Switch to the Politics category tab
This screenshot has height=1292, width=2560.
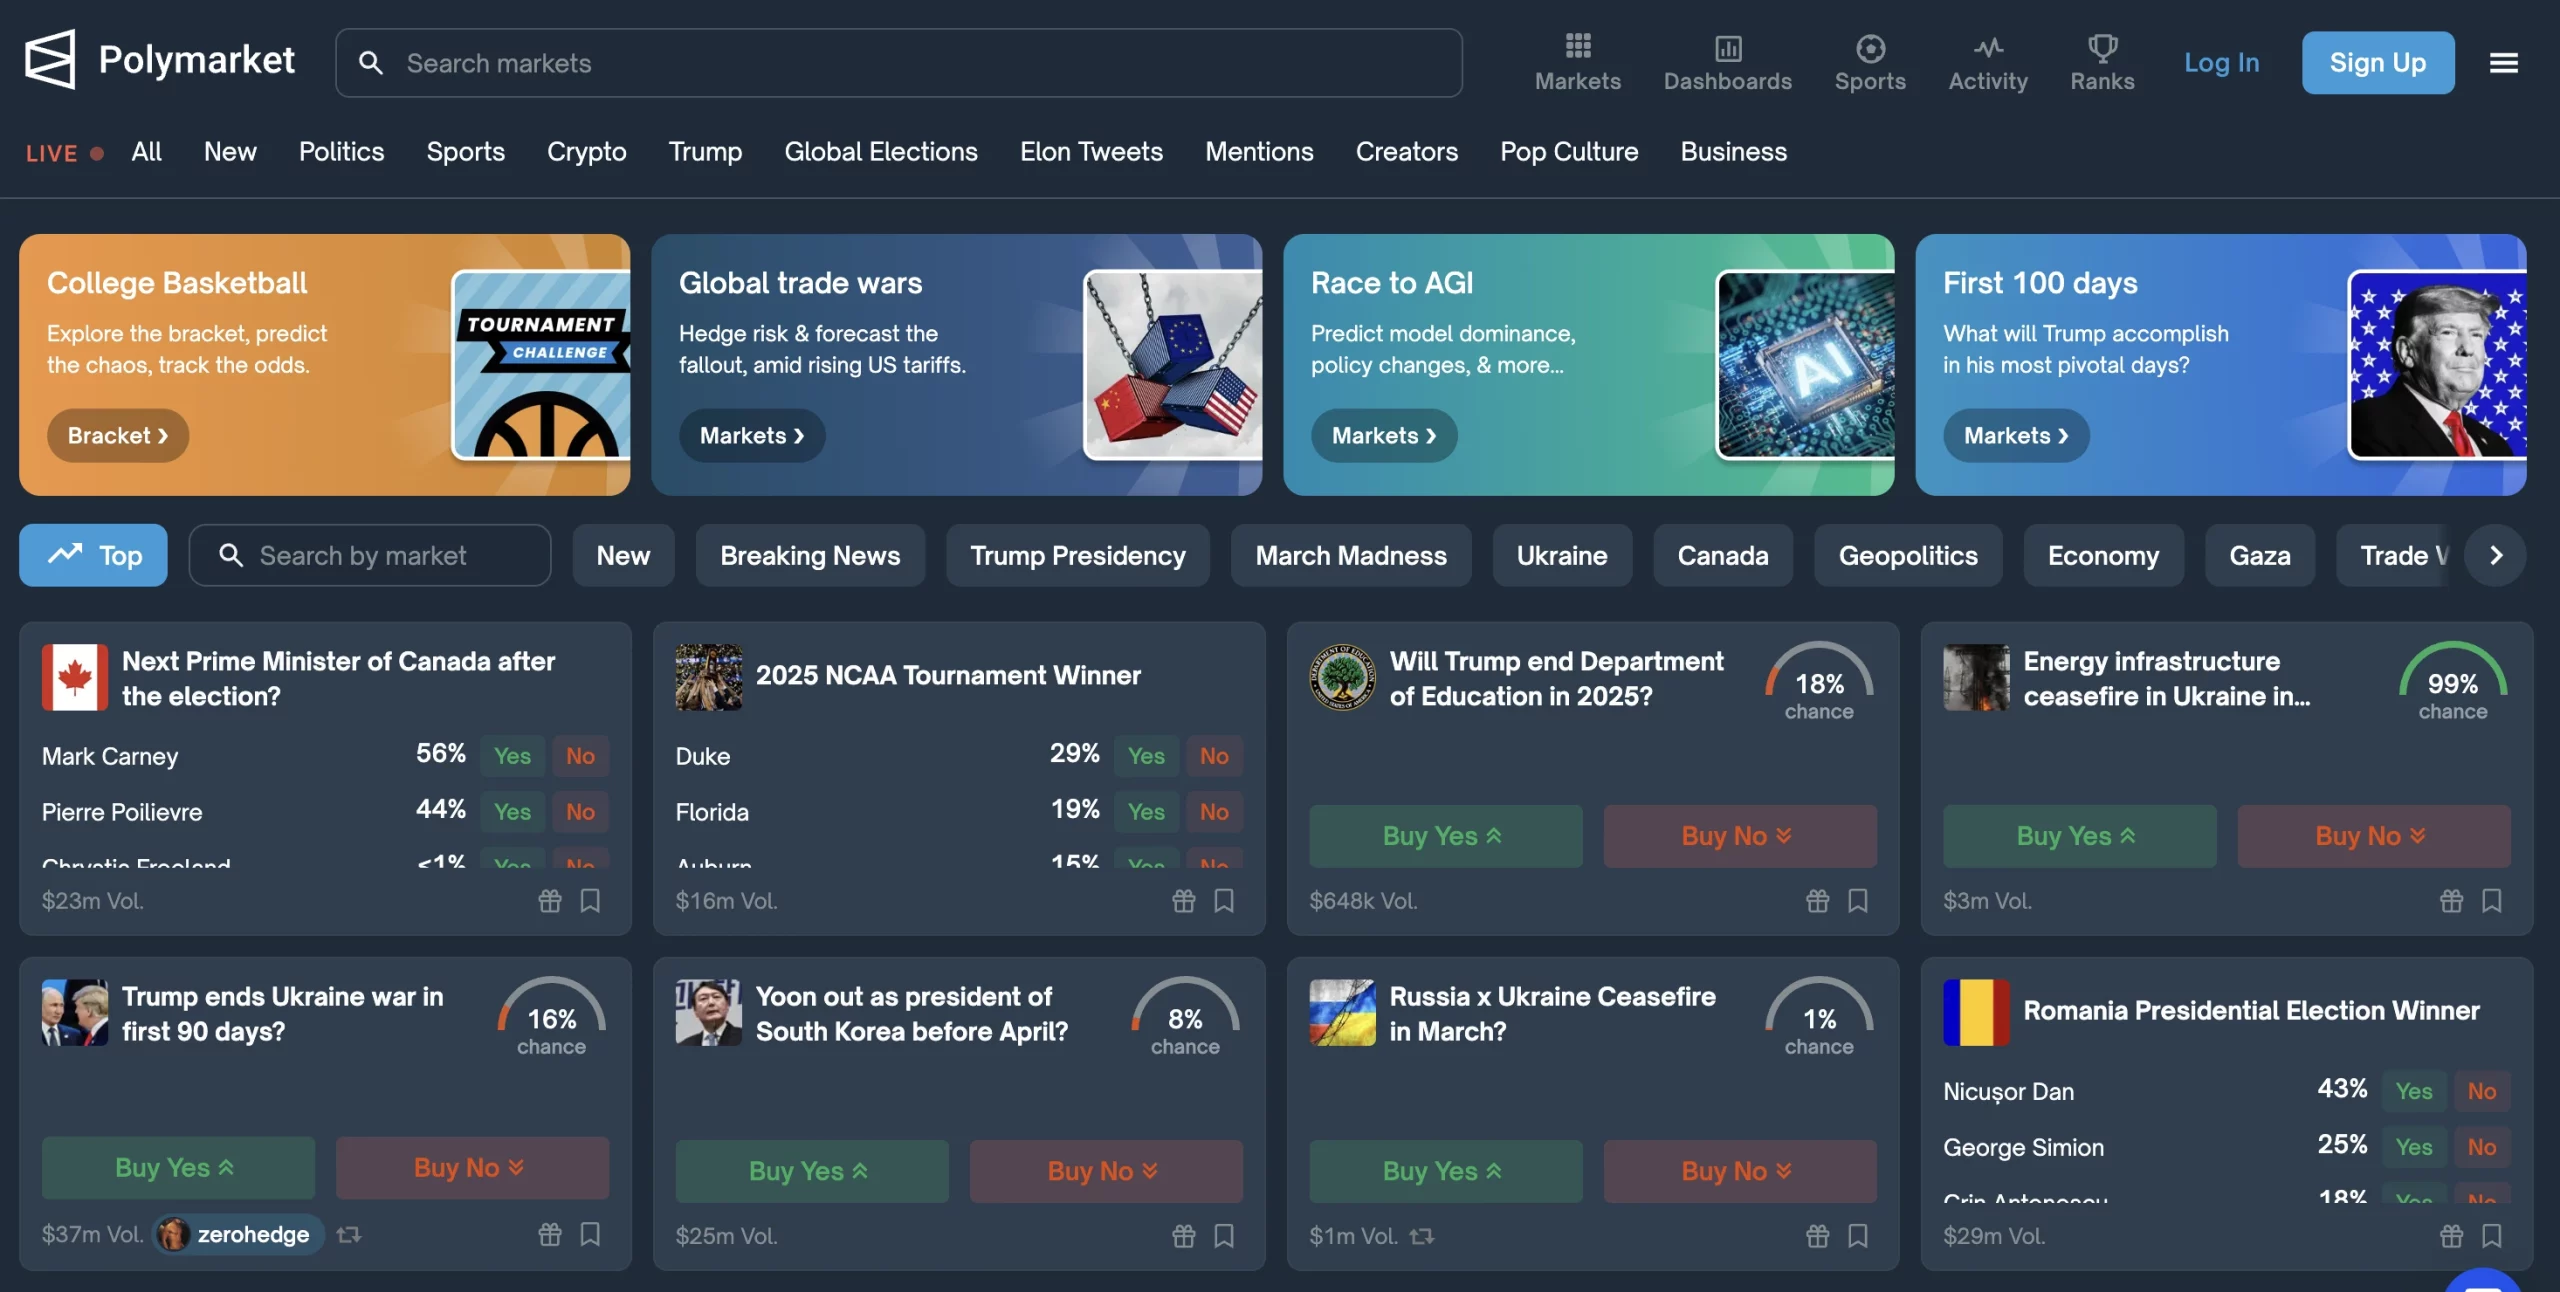coord(341,152)
